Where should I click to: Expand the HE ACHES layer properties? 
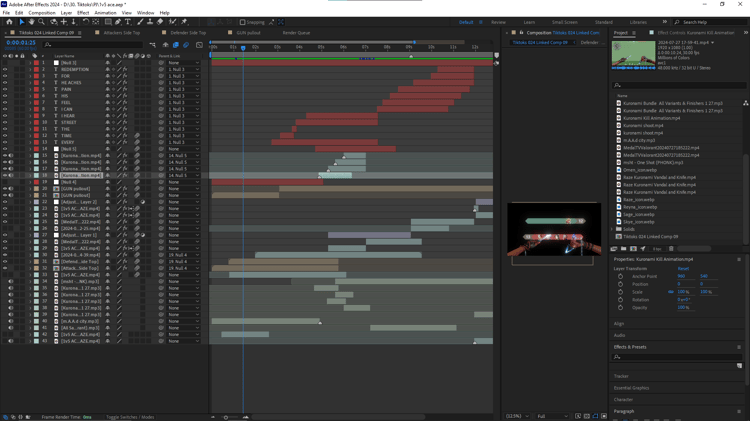[30, 83]
